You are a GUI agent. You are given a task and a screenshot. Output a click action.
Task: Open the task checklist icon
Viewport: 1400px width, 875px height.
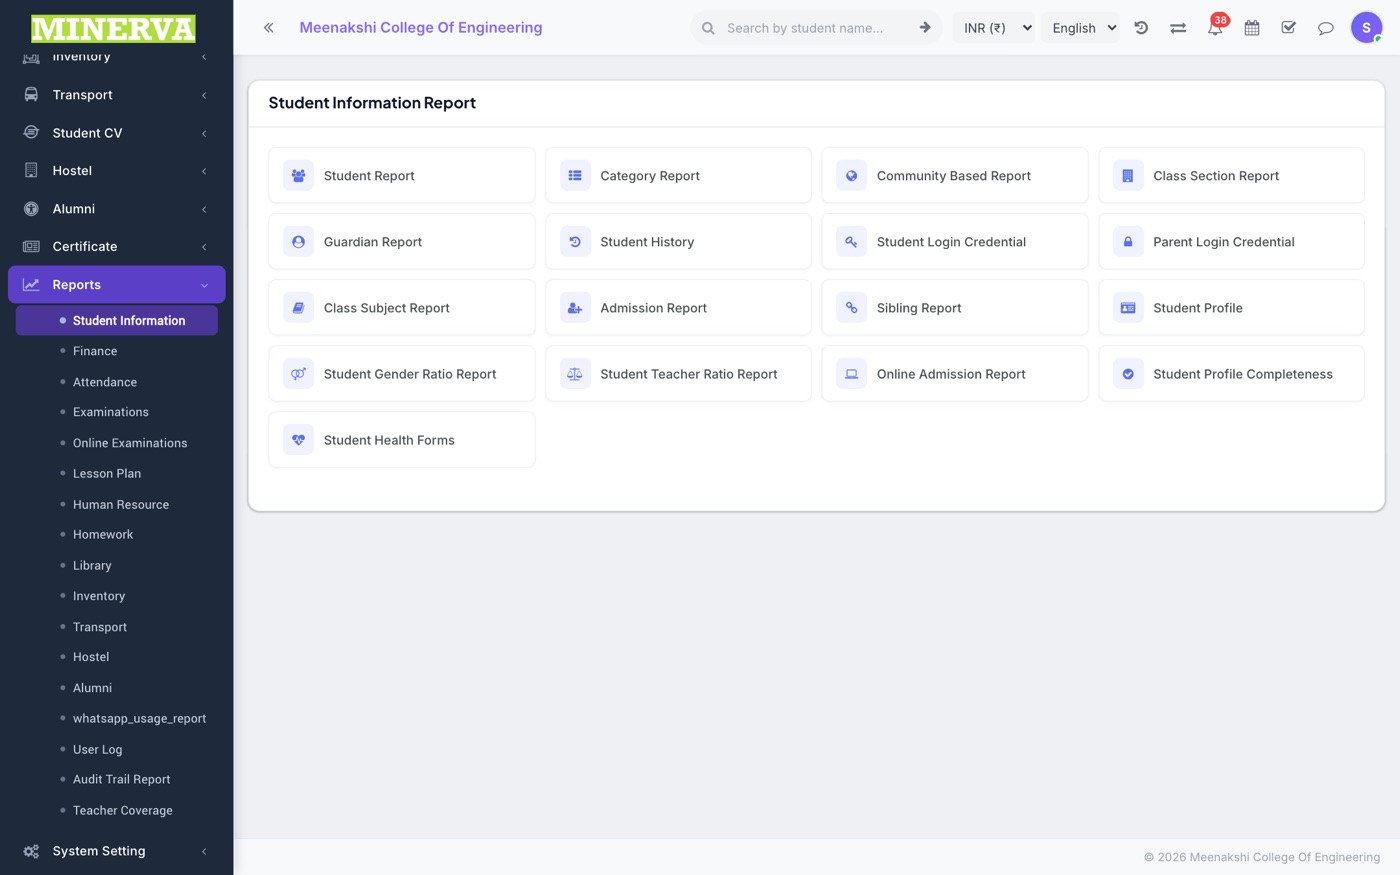pos(1289,28)
